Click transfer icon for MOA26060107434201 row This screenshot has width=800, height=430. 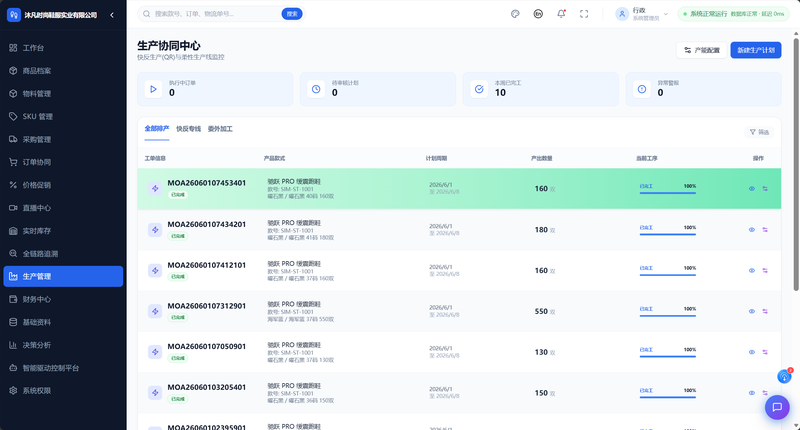click(x=765, y=230)
